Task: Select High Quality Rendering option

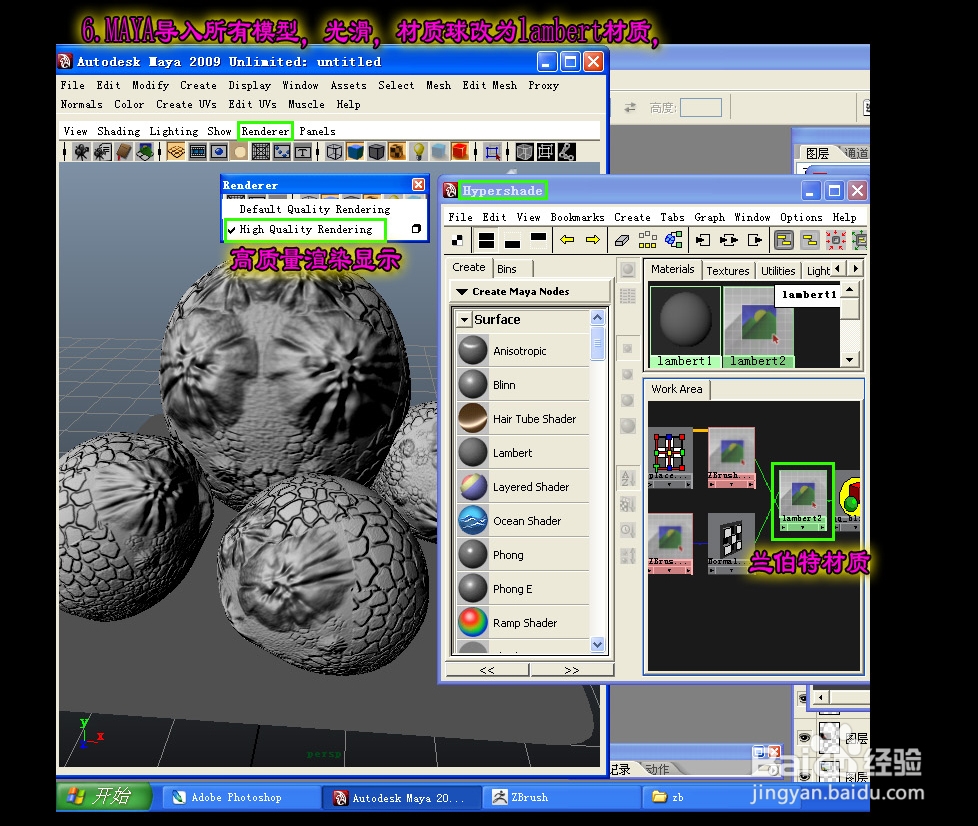Action: [x=306, y=229]
